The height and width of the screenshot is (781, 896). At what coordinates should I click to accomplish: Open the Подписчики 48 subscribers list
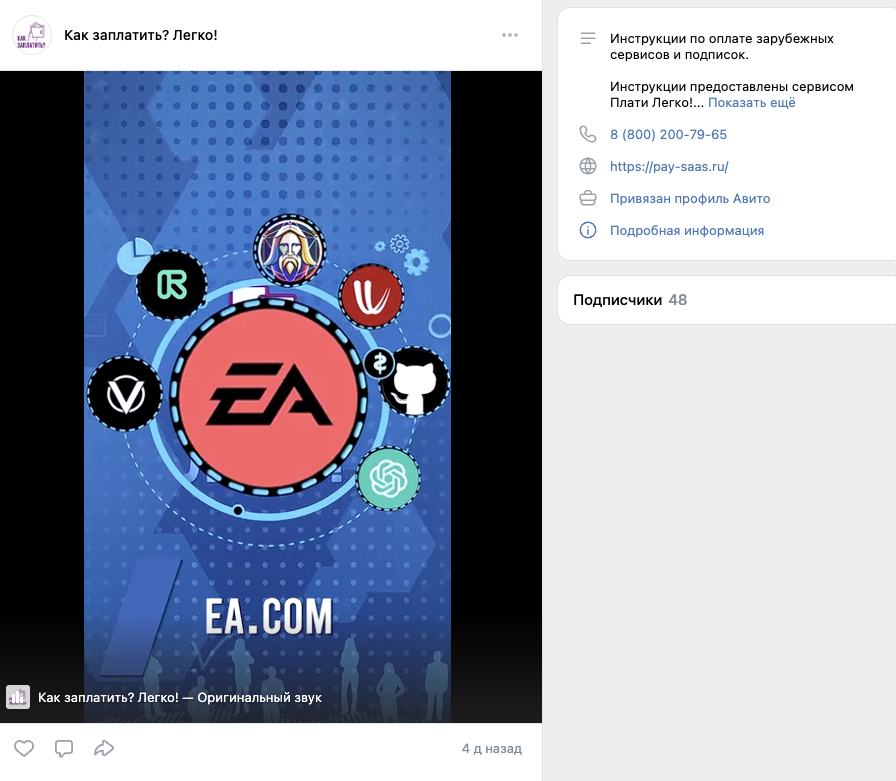click(x=630, y=300)
